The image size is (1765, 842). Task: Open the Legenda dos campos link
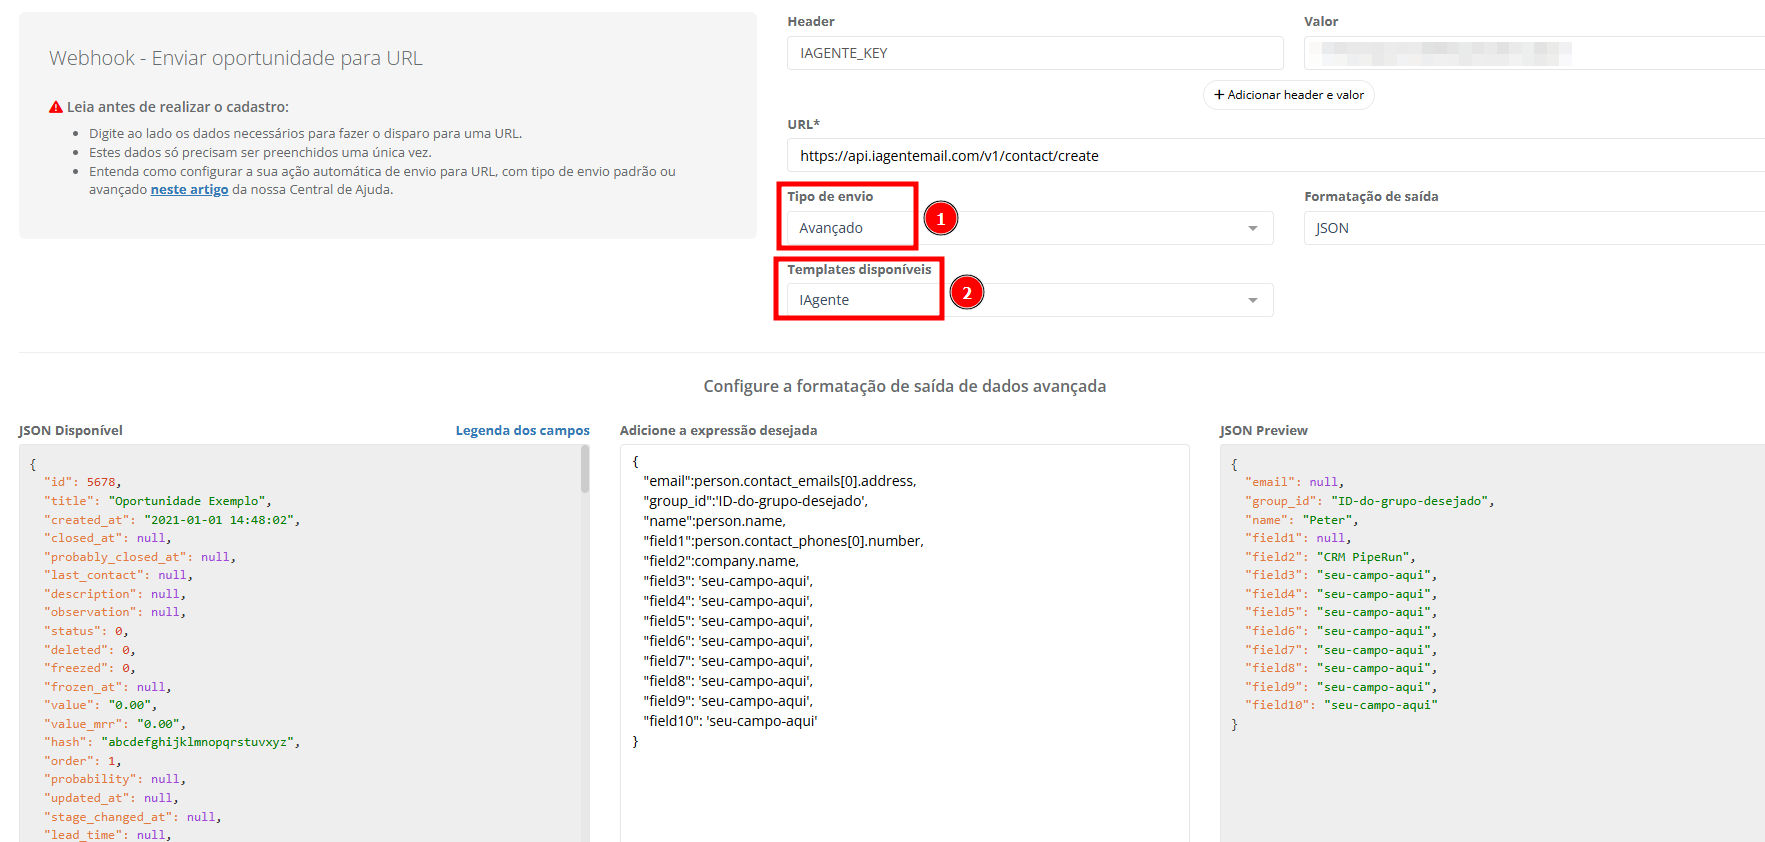coord(522,431)
